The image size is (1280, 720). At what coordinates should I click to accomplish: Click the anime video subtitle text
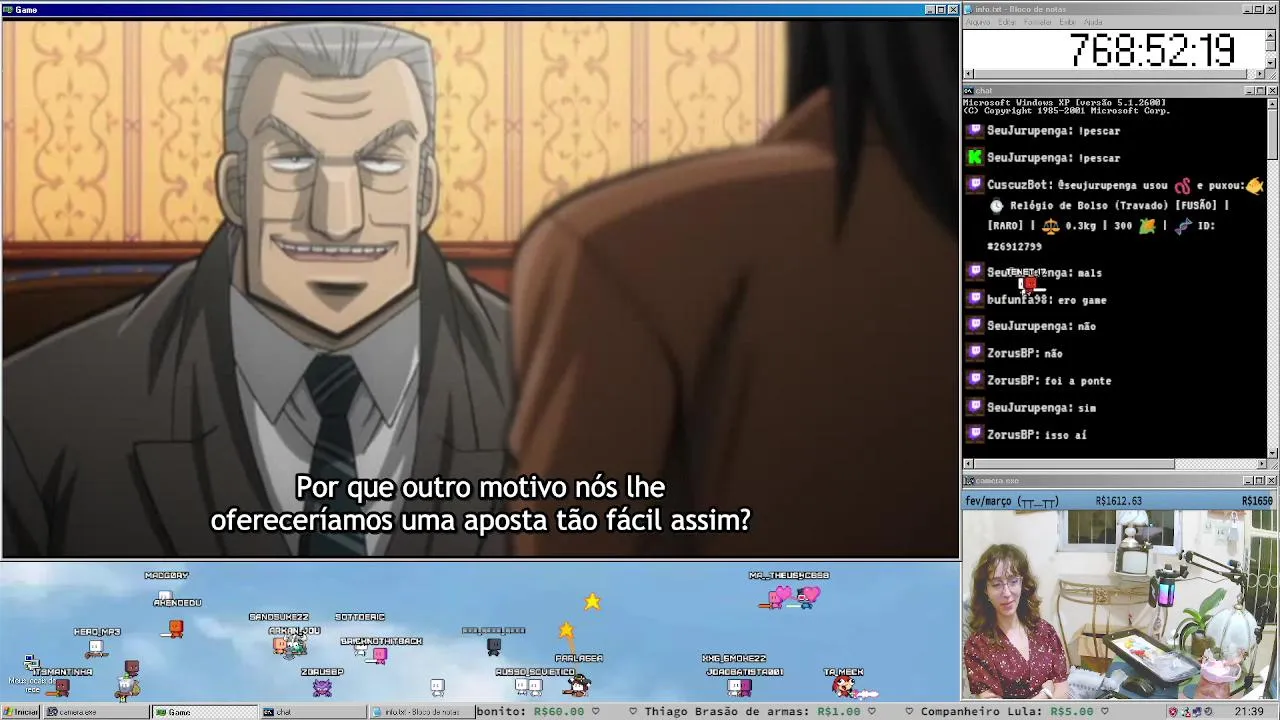coord(480,503)
